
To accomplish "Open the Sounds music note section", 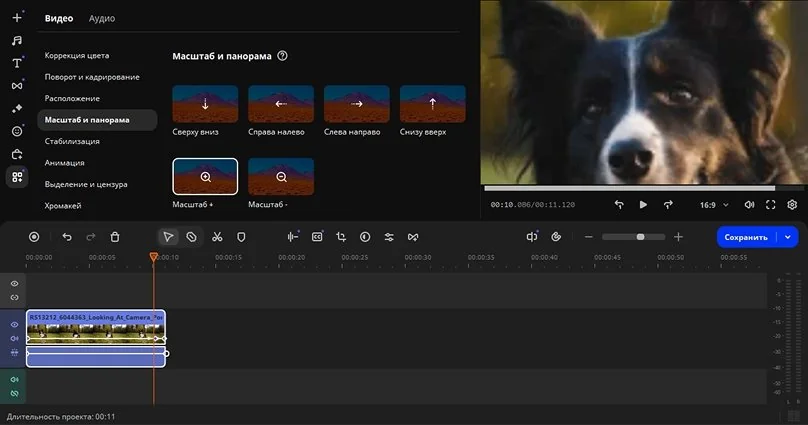I will [17, 41].
